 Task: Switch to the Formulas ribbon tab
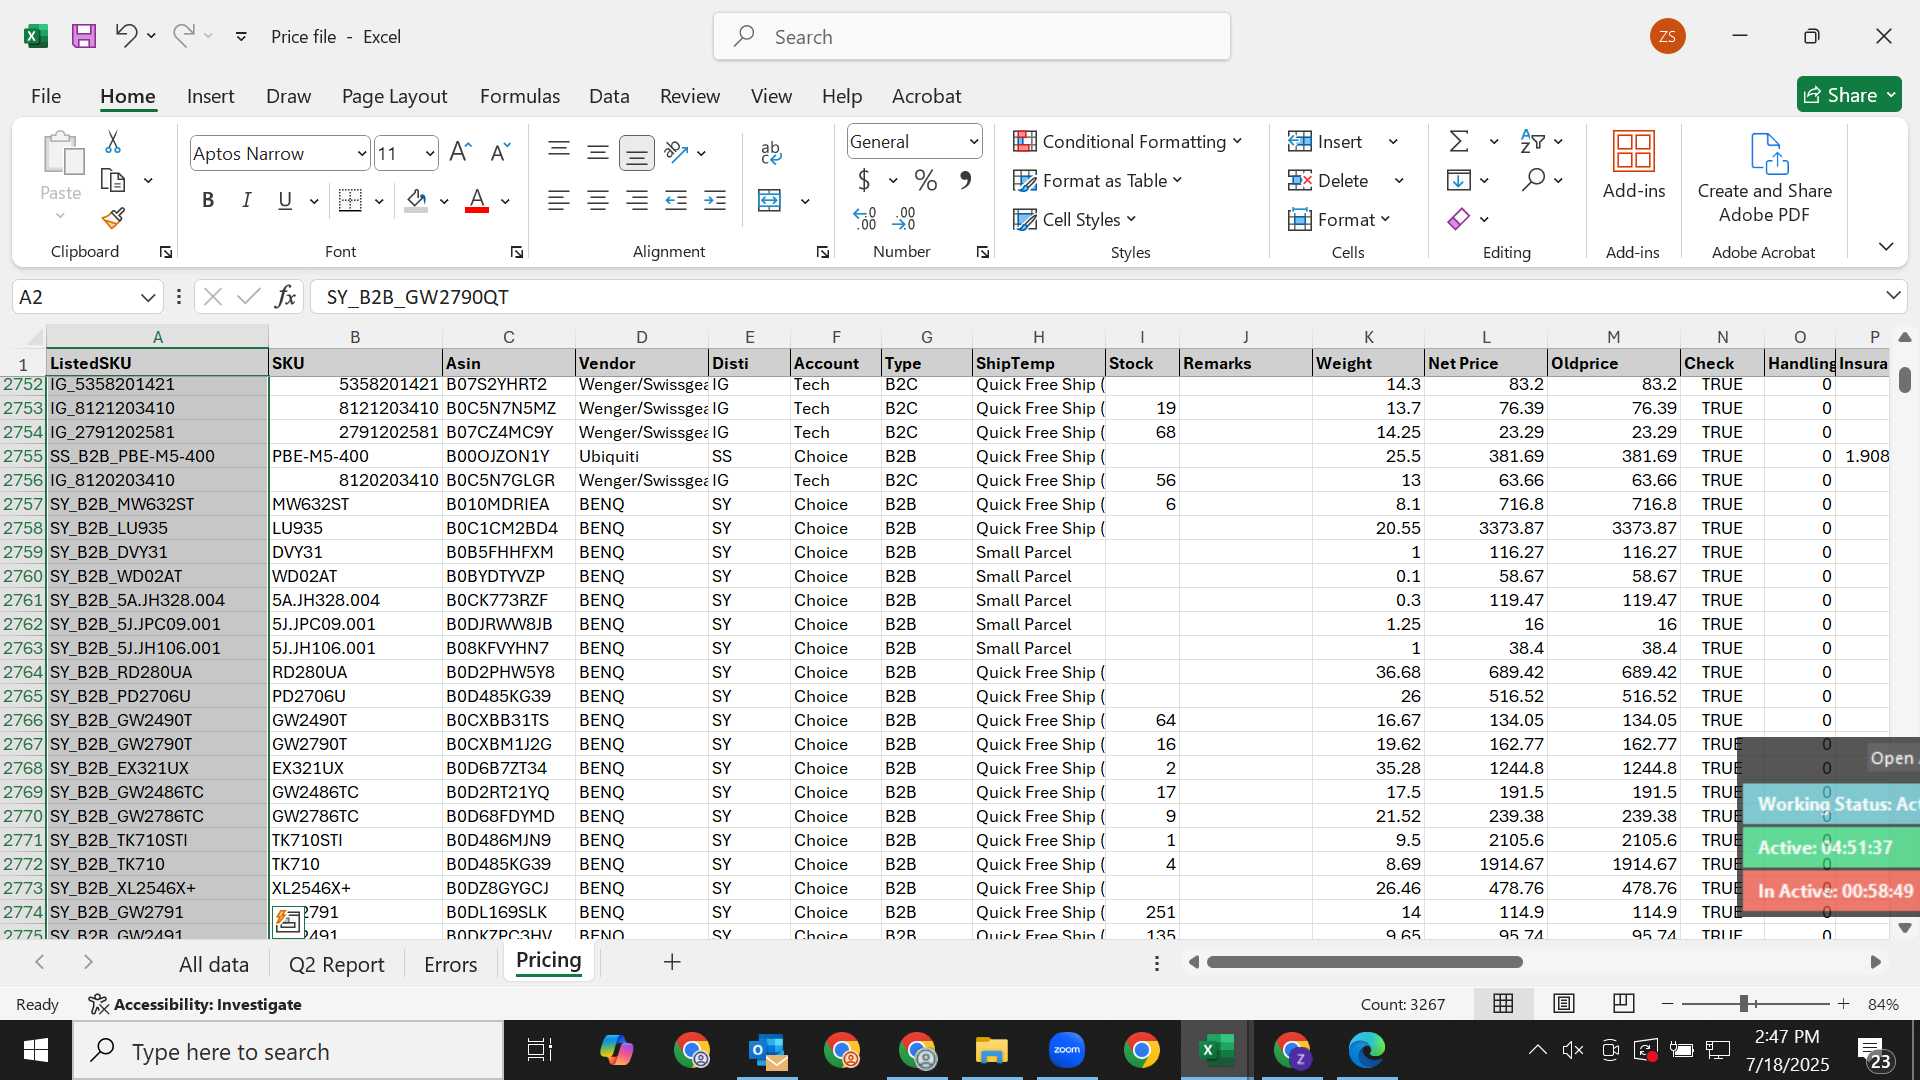pyautogui.click(x=520, y=96)
